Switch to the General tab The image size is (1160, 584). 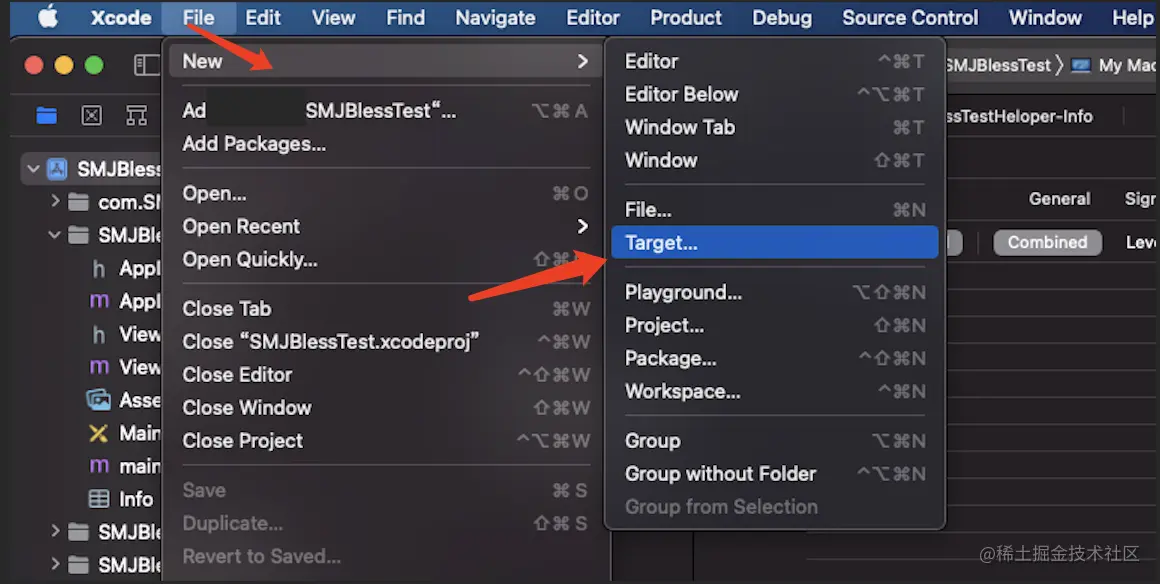point(1059,198)
